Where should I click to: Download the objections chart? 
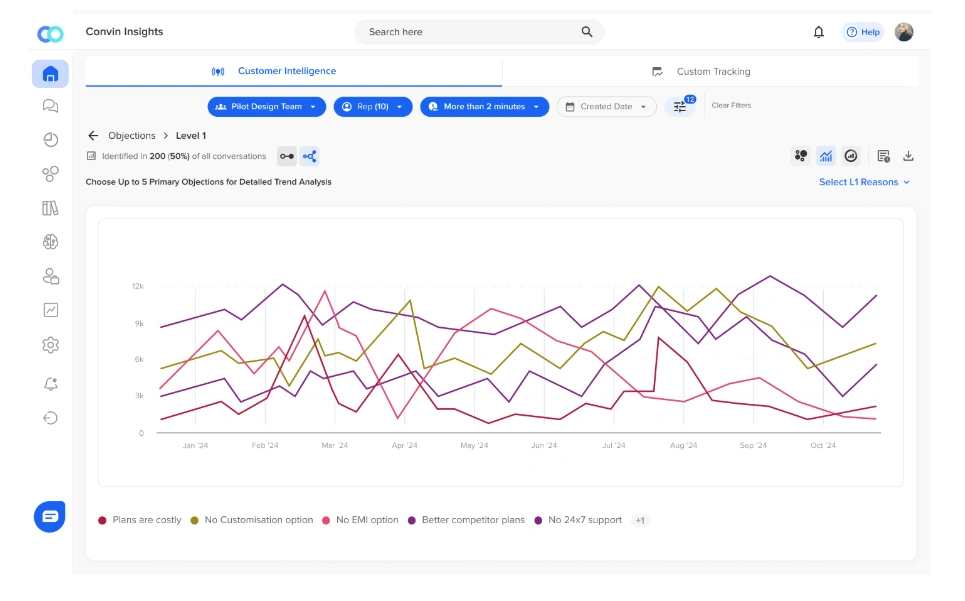click(909, 156)
